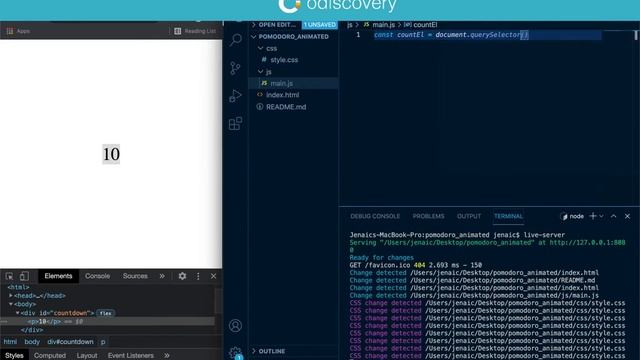Click the number 10 on the webpage

pyautogui.click(x=111, y=154)
